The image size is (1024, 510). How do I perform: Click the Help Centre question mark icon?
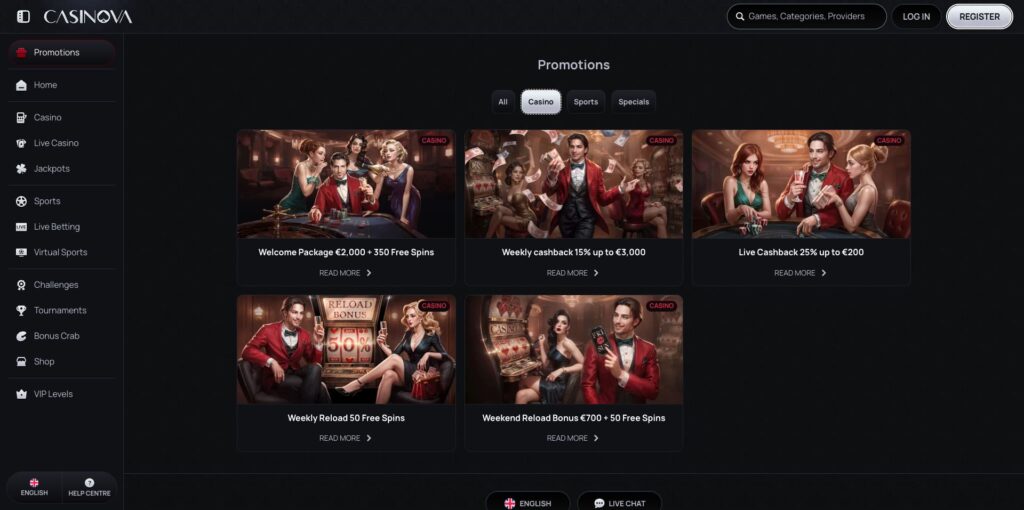click(x=89, y=483)
